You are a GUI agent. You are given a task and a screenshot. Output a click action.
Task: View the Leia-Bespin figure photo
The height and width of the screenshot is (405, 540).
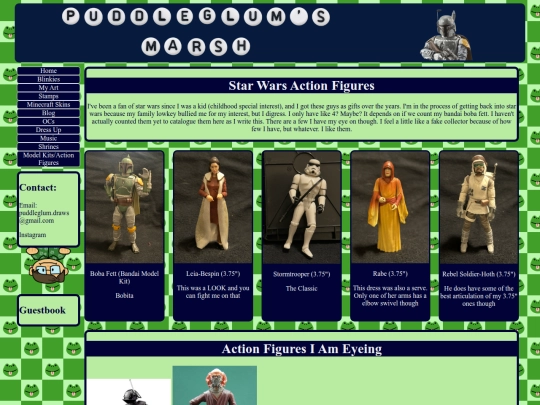[x=213, y=207]
